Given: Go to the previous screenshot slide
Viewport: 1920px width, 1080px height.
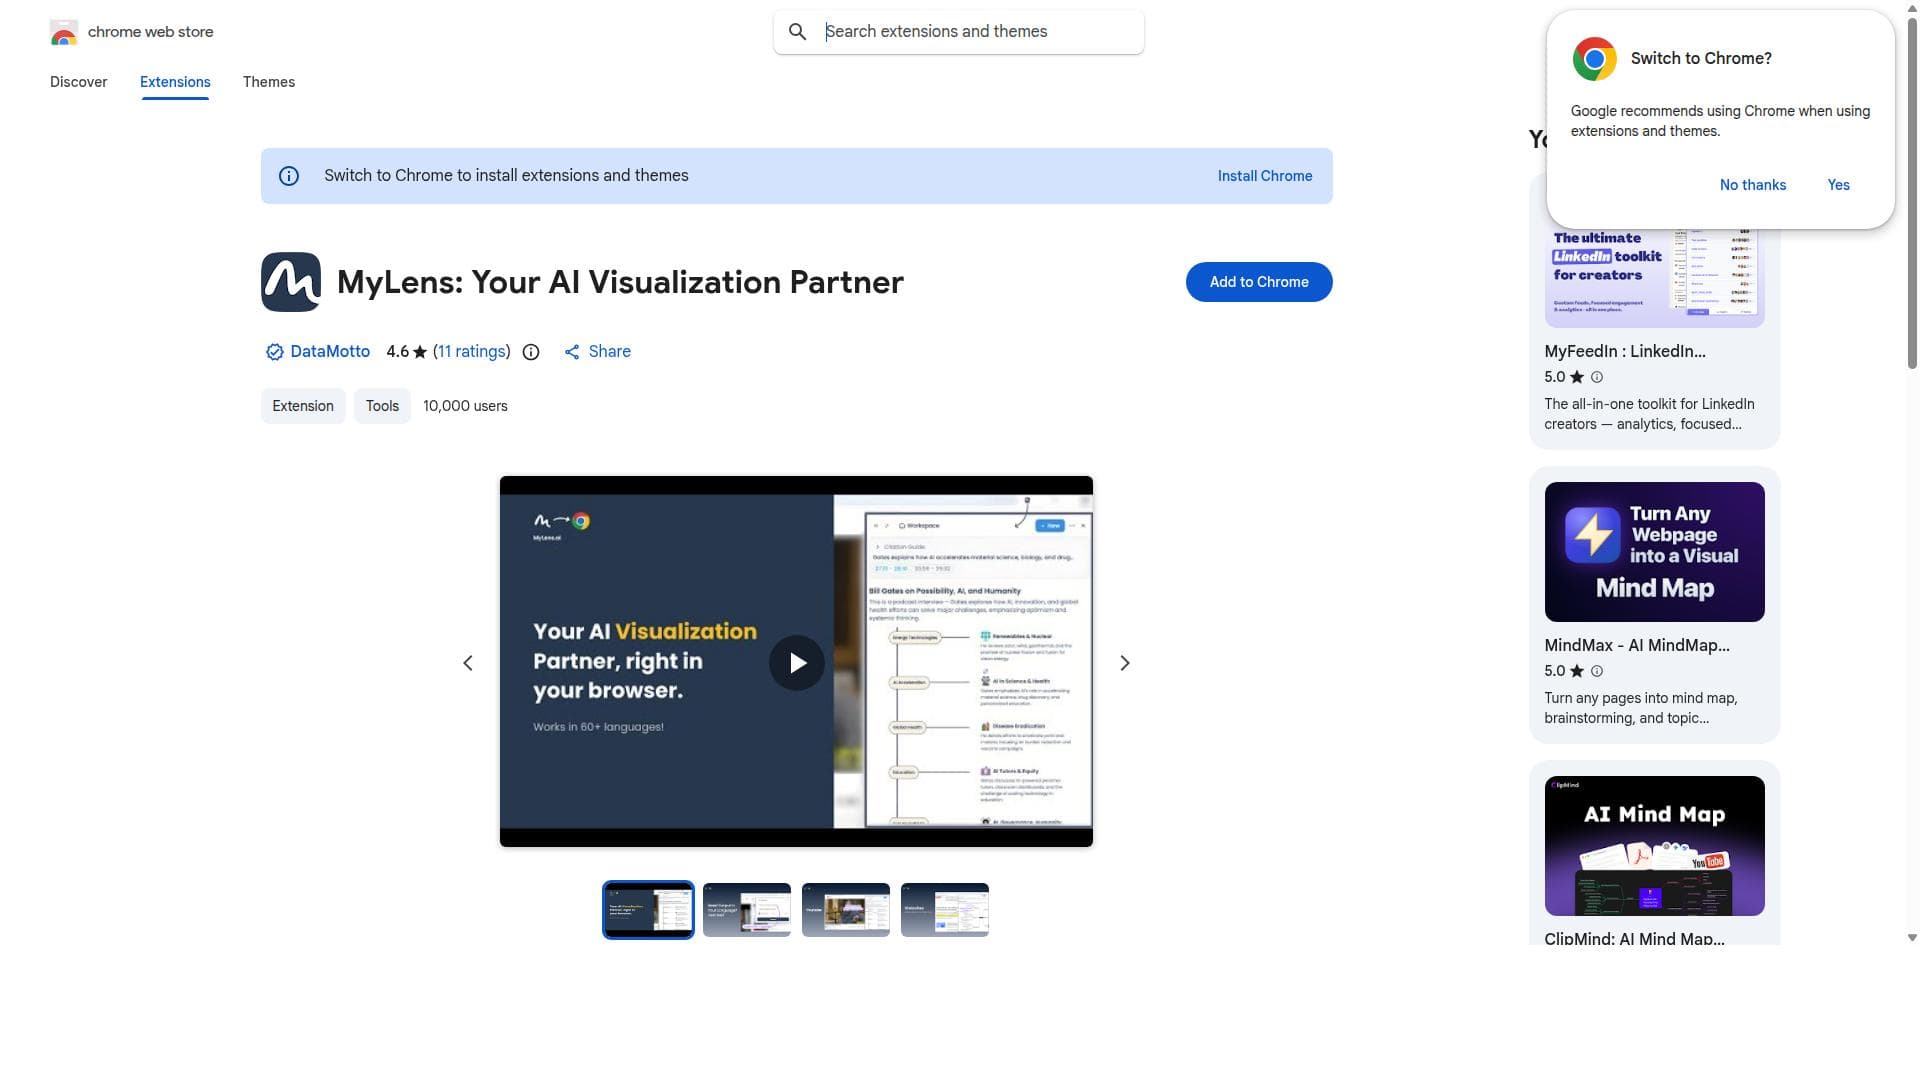Looking at the screenshot, I should point(468,663).
